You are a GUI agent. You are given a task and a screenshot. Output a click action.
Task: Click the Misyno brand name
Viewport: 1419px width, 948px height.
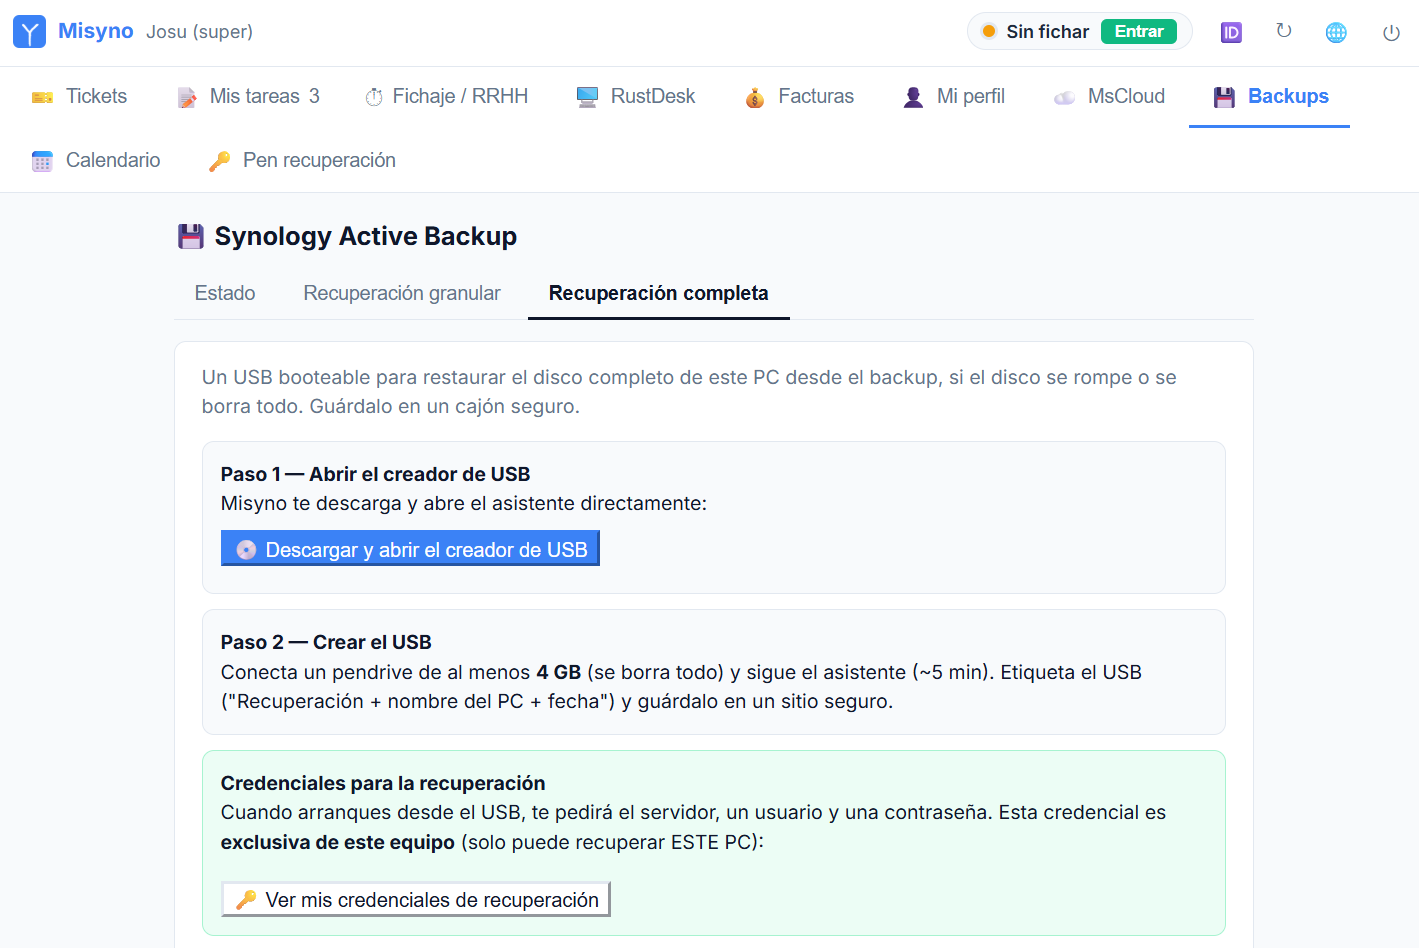[96, 31]
